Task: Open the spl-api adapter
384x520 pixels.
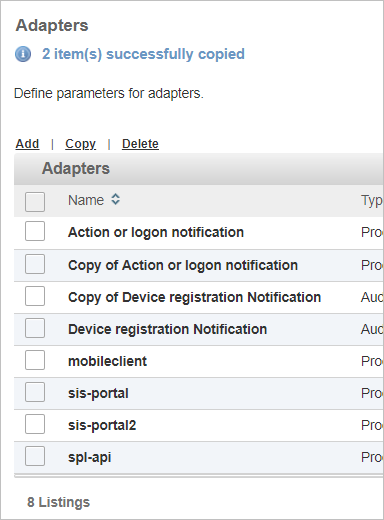Action: pyautogui.click(x=90, y=457)
